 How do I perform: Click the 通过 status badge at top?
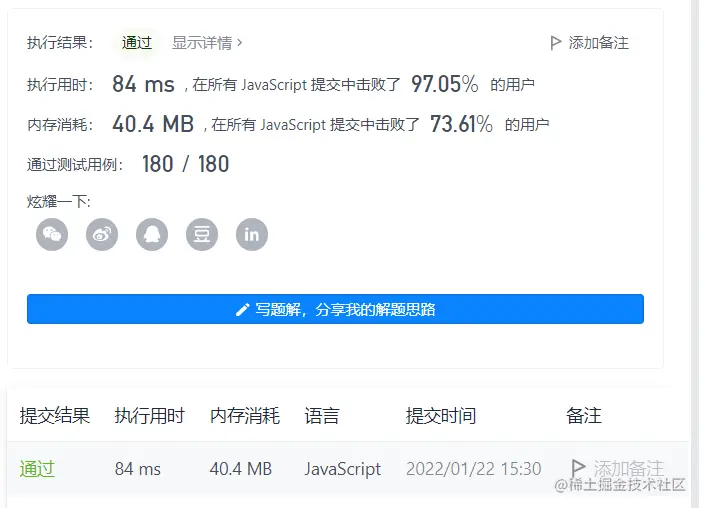[136, 43]
